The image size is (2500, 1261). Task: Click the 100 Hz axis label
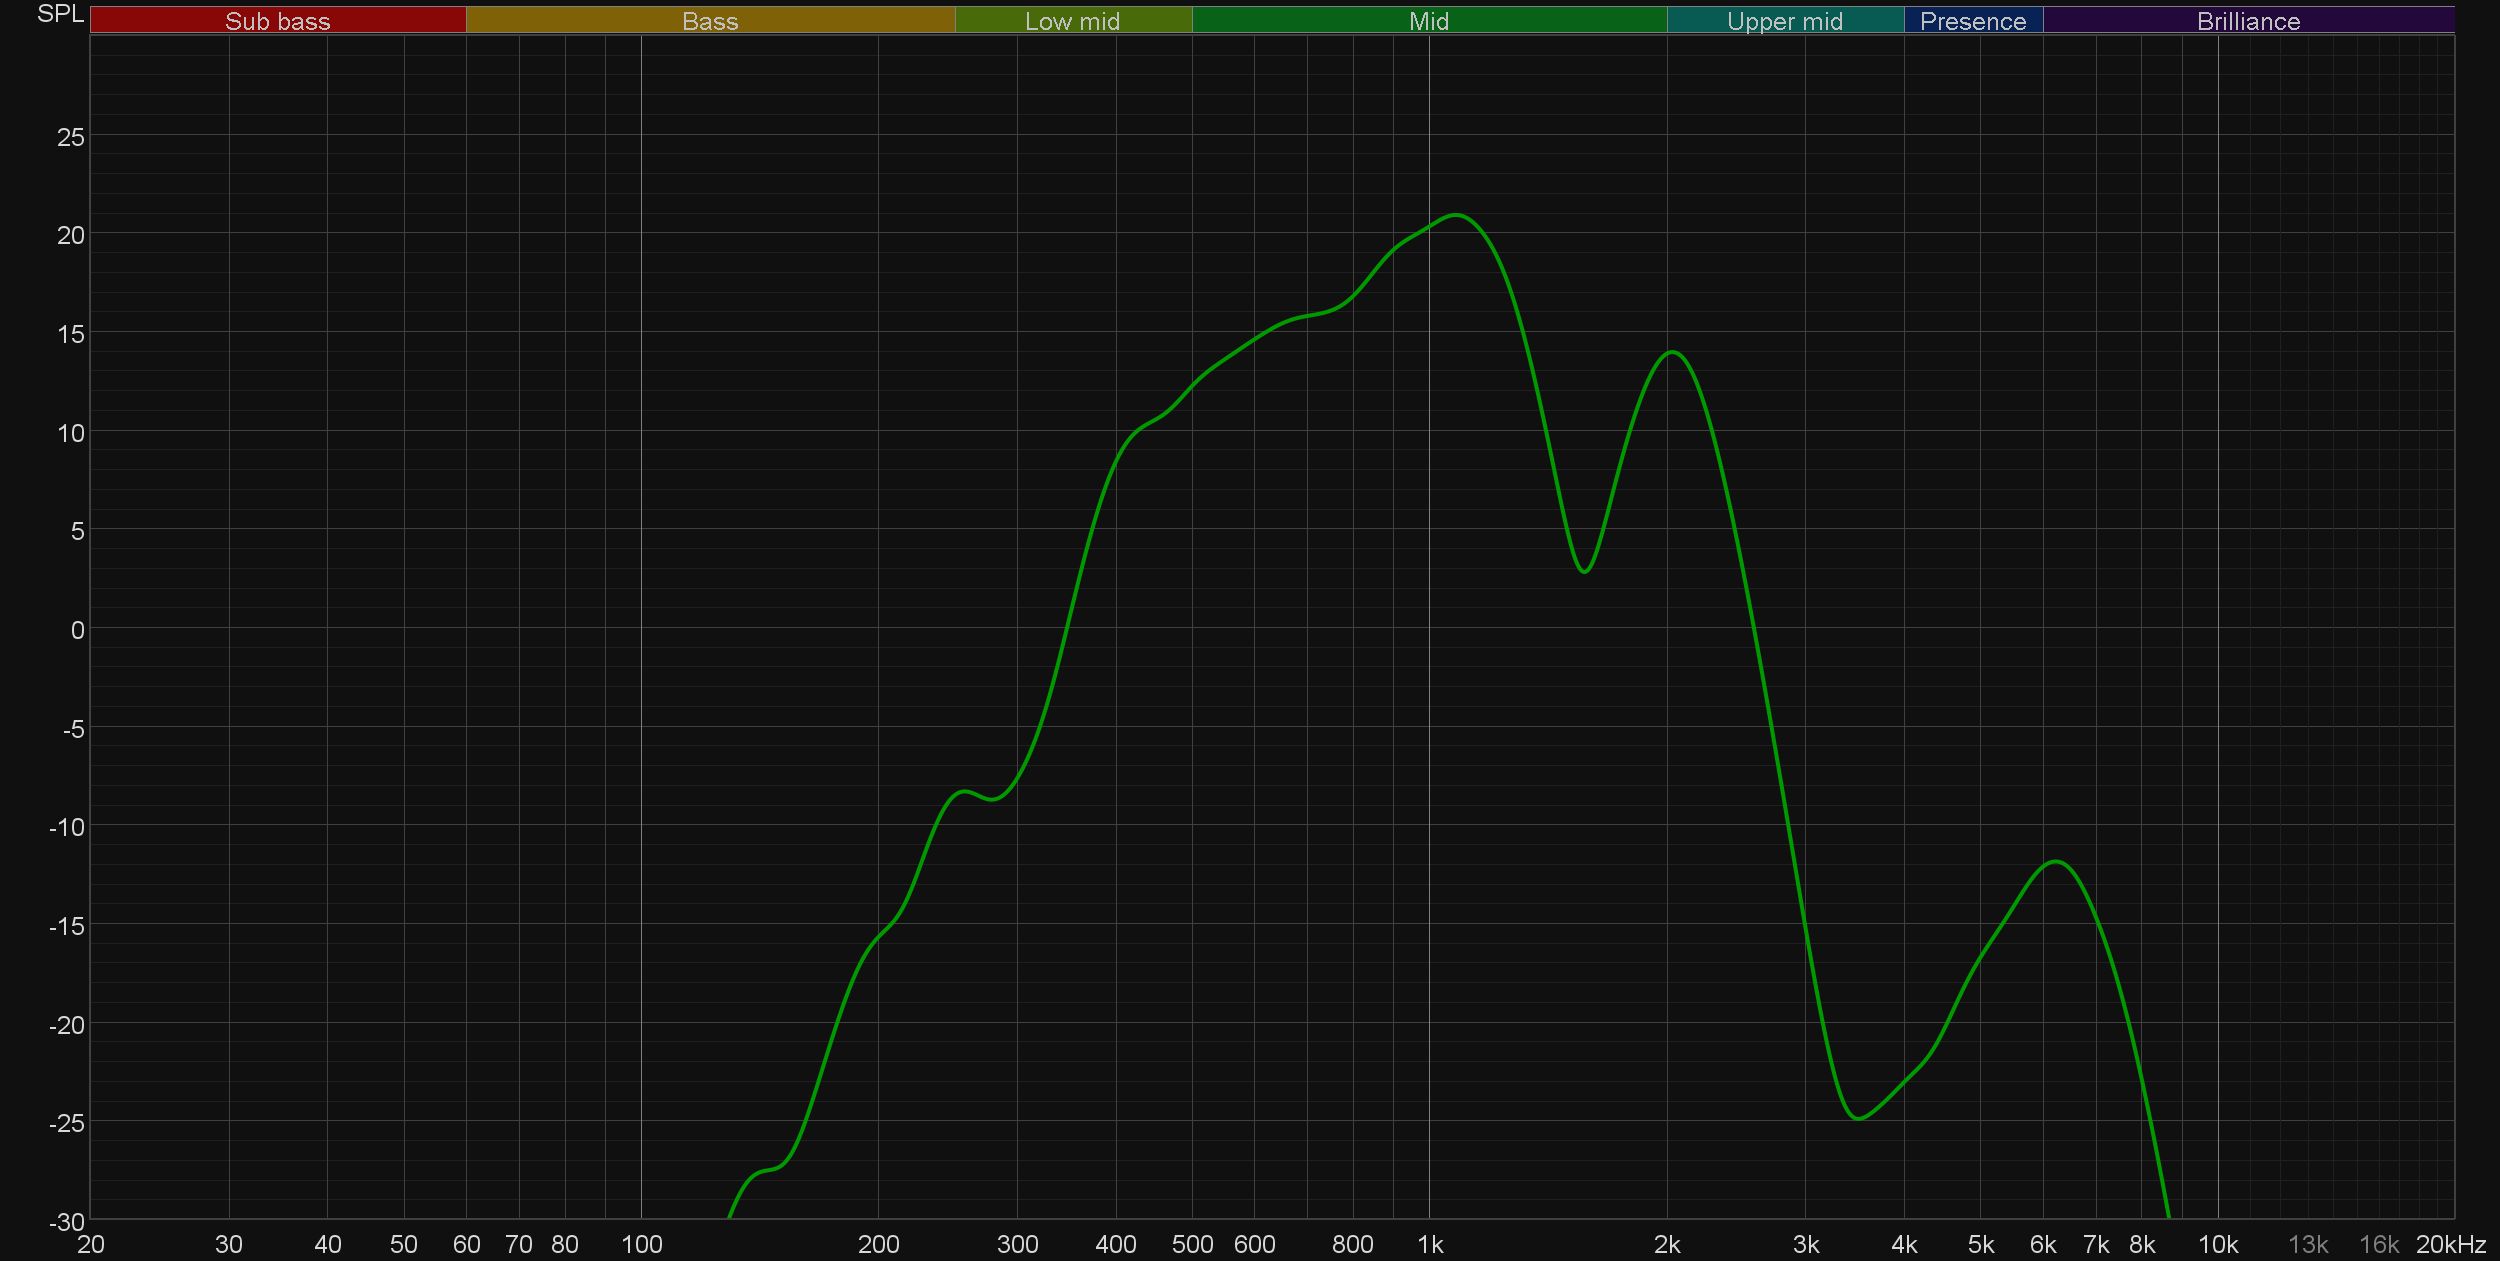click(x=641, y=1245)
